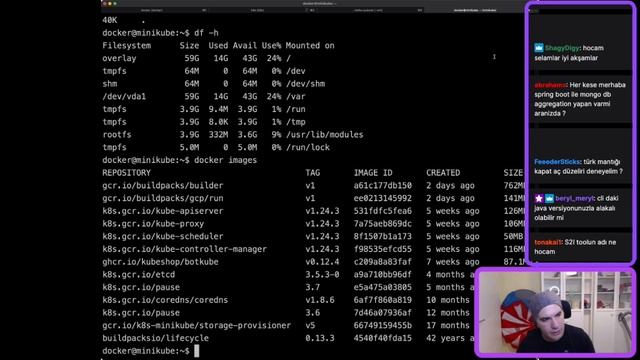640x360 pixels.
Task: Click tag 'v5' of storage-provisioner
Action: pos(310,325)
